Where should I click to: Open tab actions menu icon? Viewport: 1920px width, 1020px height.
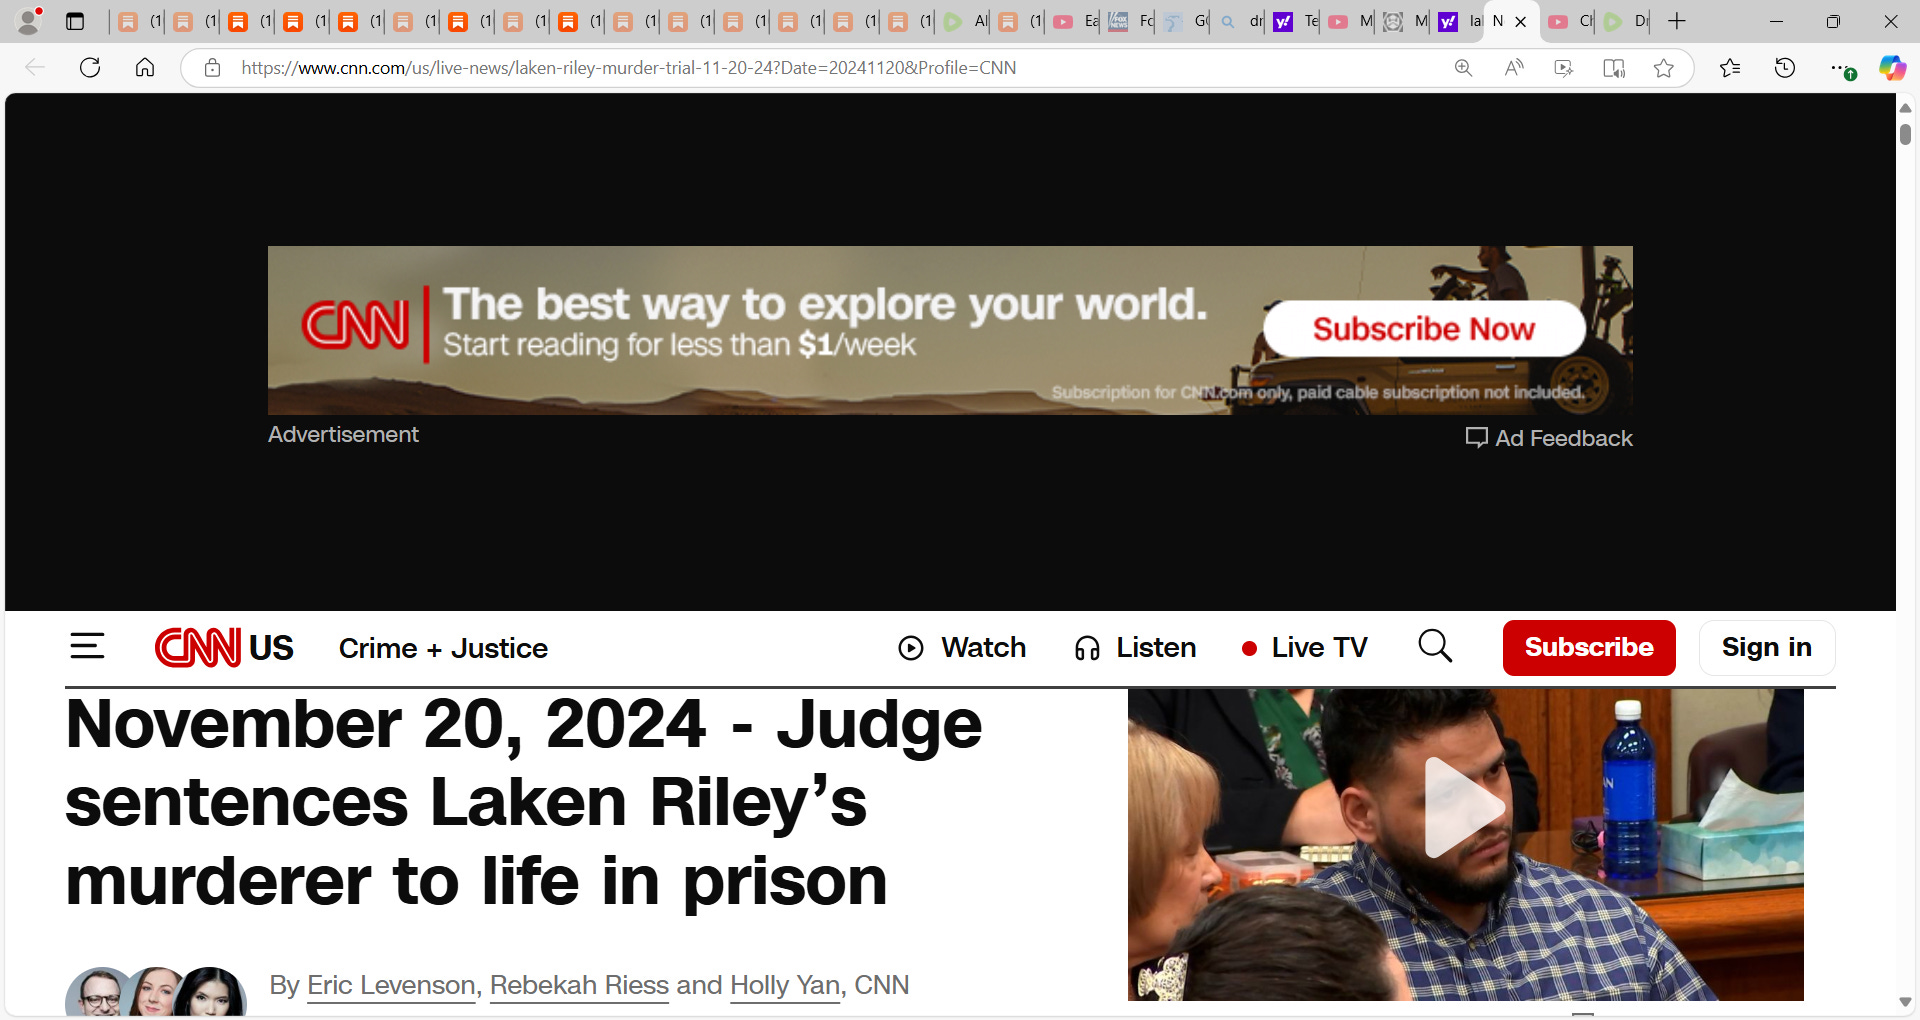75,21
